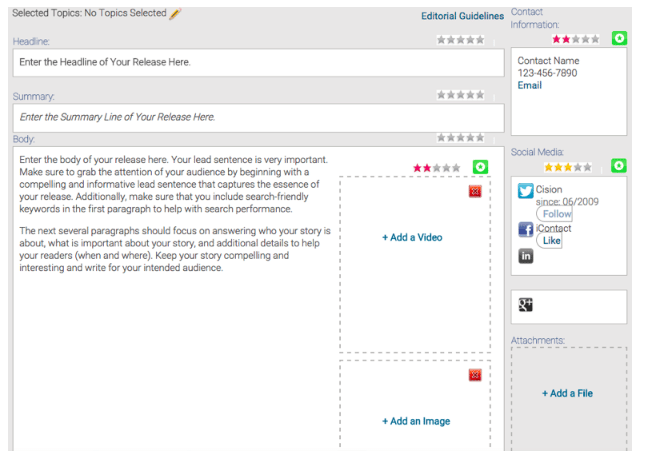Click the Email link under Contact Name
645x459 pixels.
click(x=529, y=86)
